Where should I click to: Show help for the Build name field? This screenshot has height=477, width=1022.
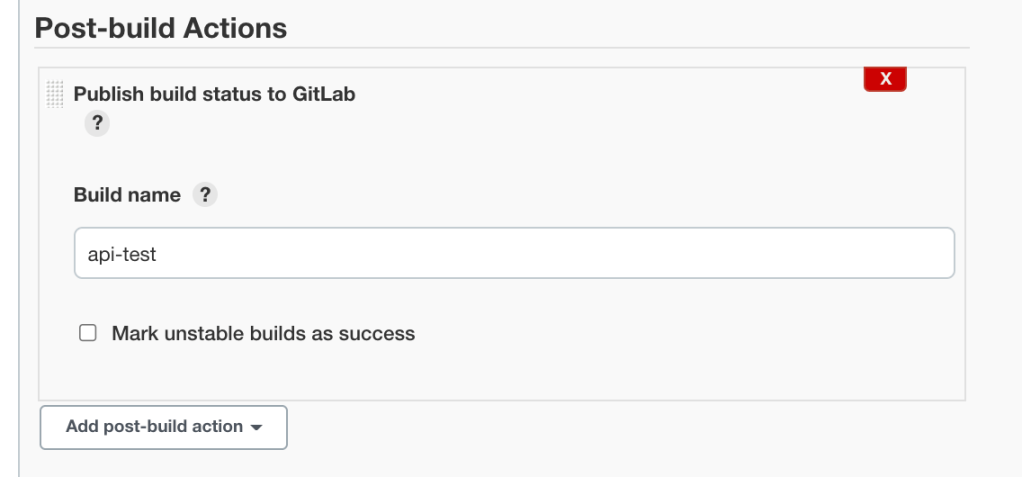204,195
